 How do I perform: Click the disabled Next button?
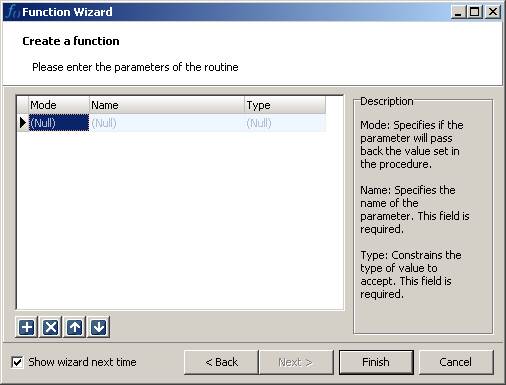296,362
